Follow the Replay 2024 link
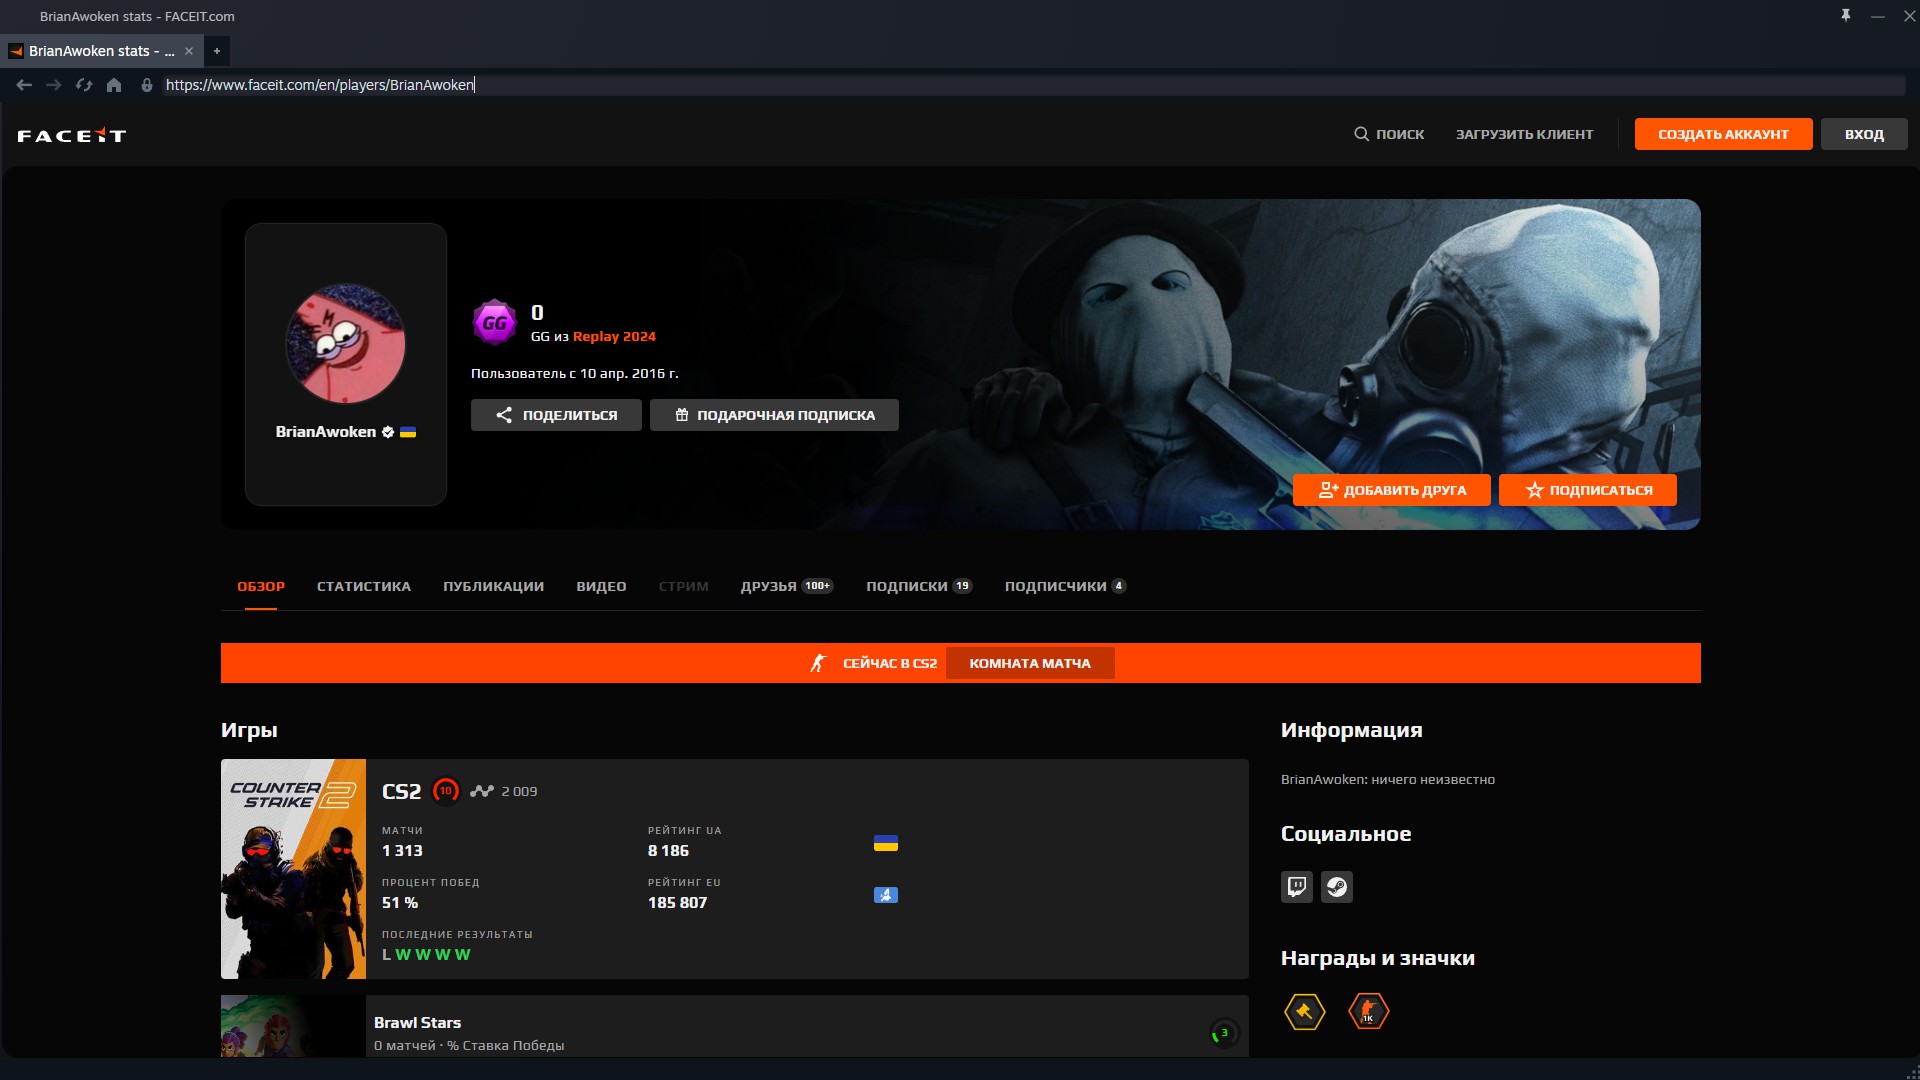Screen dimensions: 1920x1080 tap(614, 337)
